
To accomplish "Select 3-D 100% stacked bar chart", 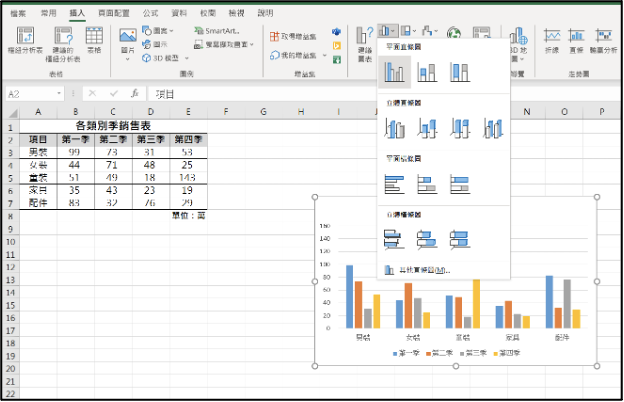I will pos(460,240).
